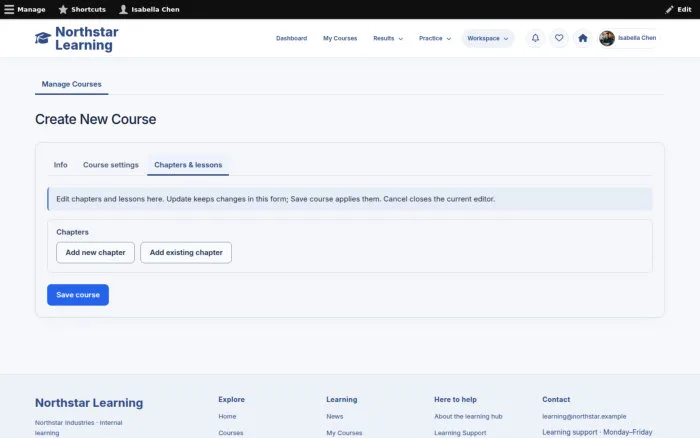
Task: Click the Northstar graduation cap logo
Action: [x=43, y=38]
